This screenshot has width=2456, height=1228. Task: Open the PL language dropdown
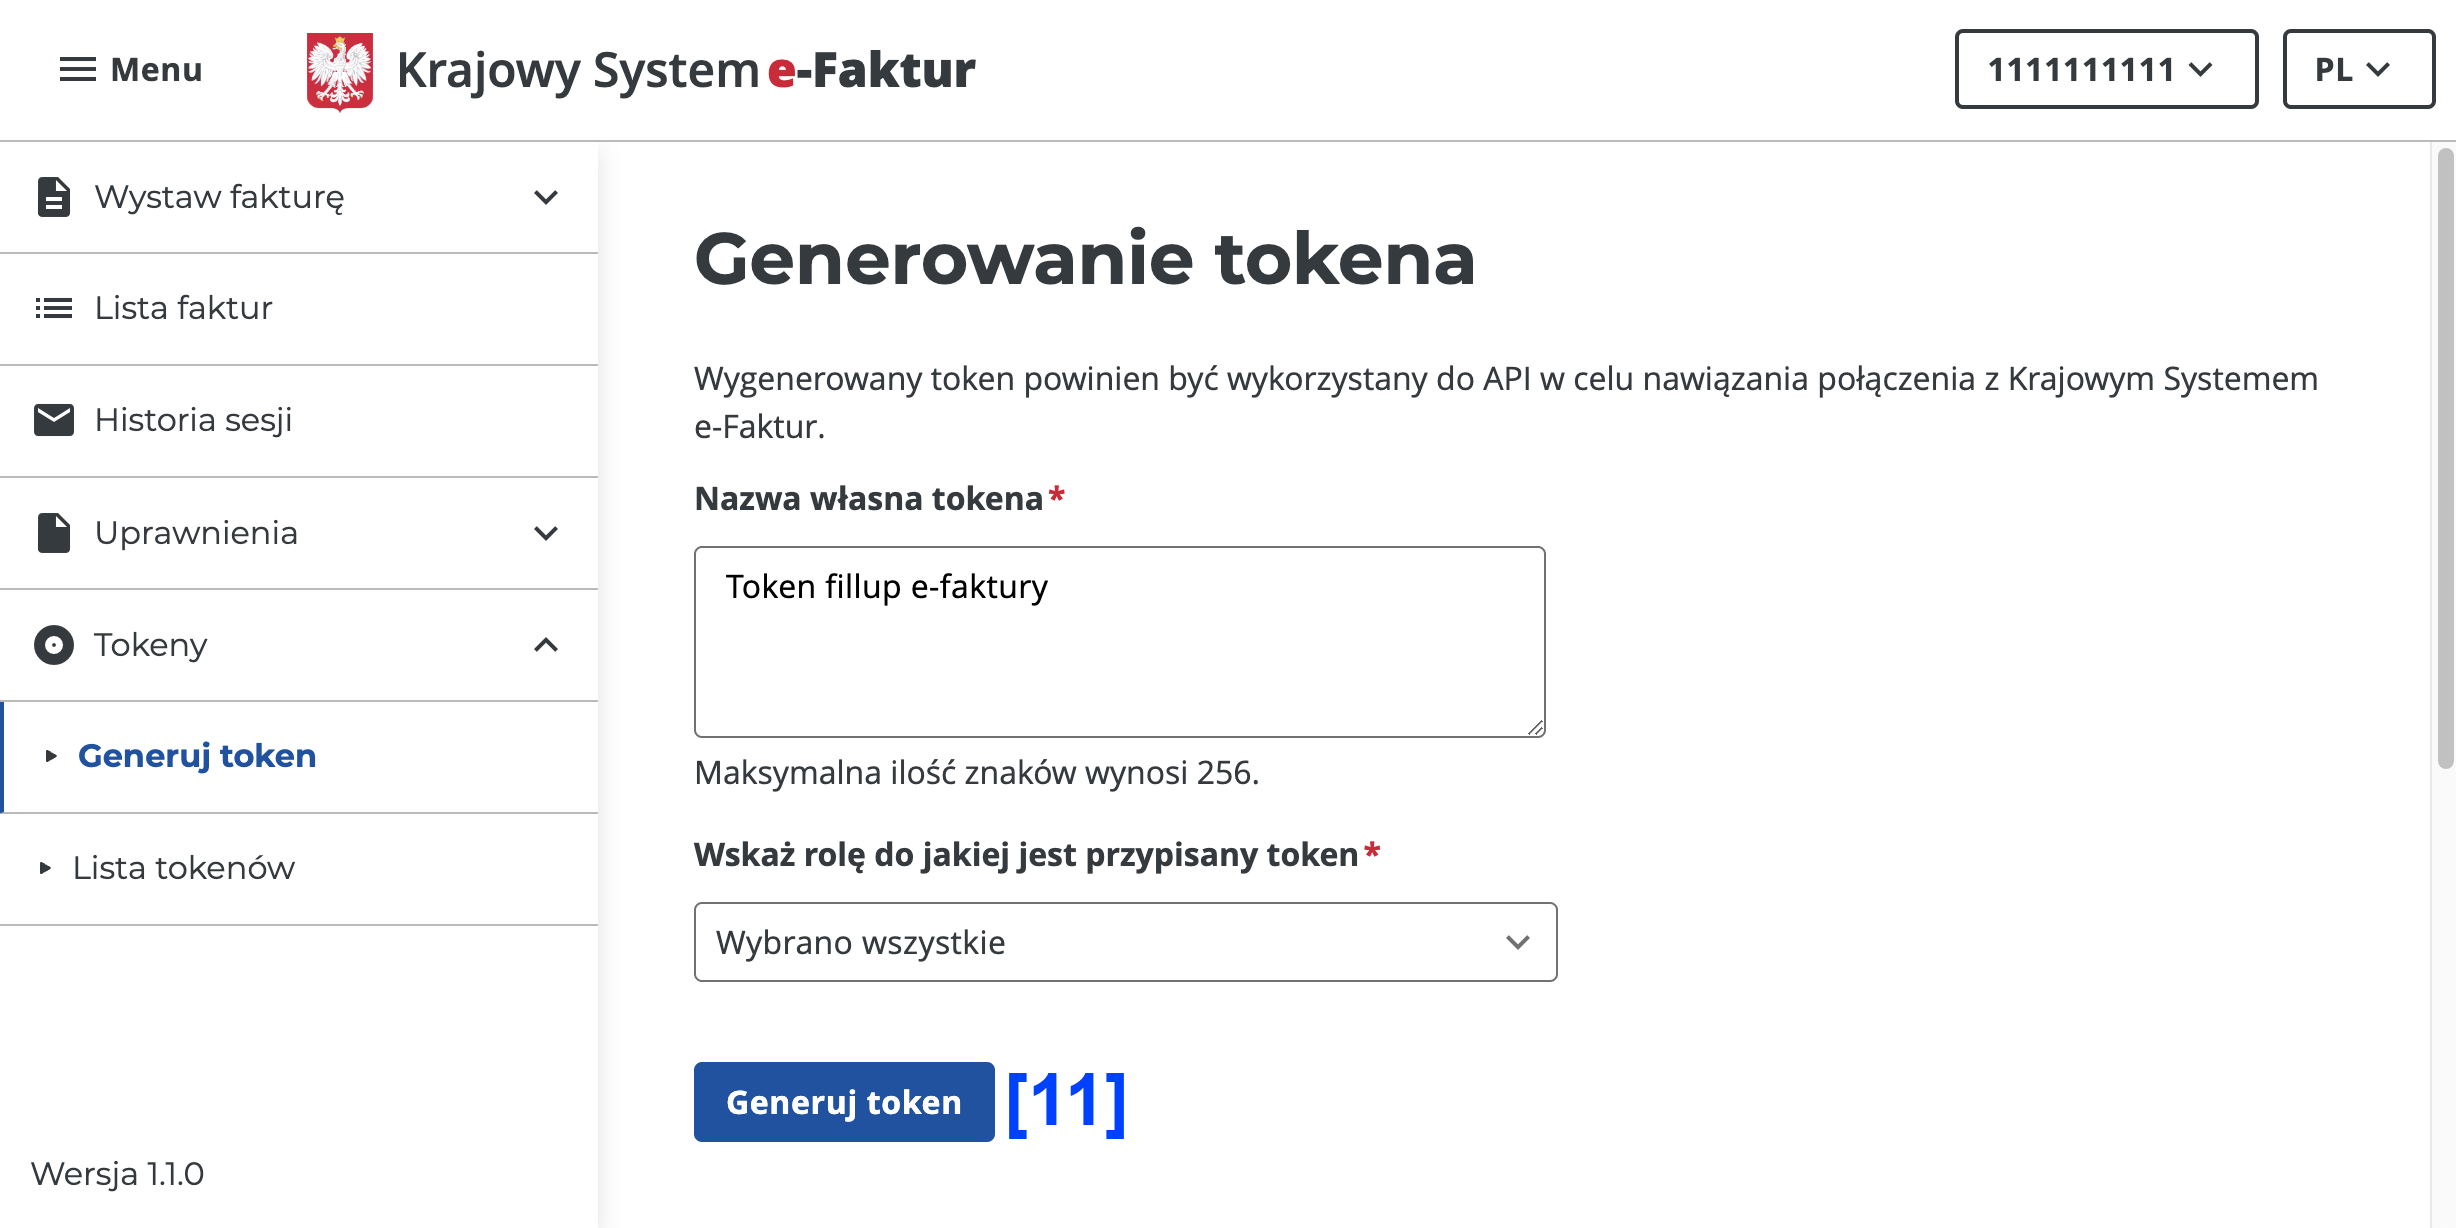pos(2358,69)
